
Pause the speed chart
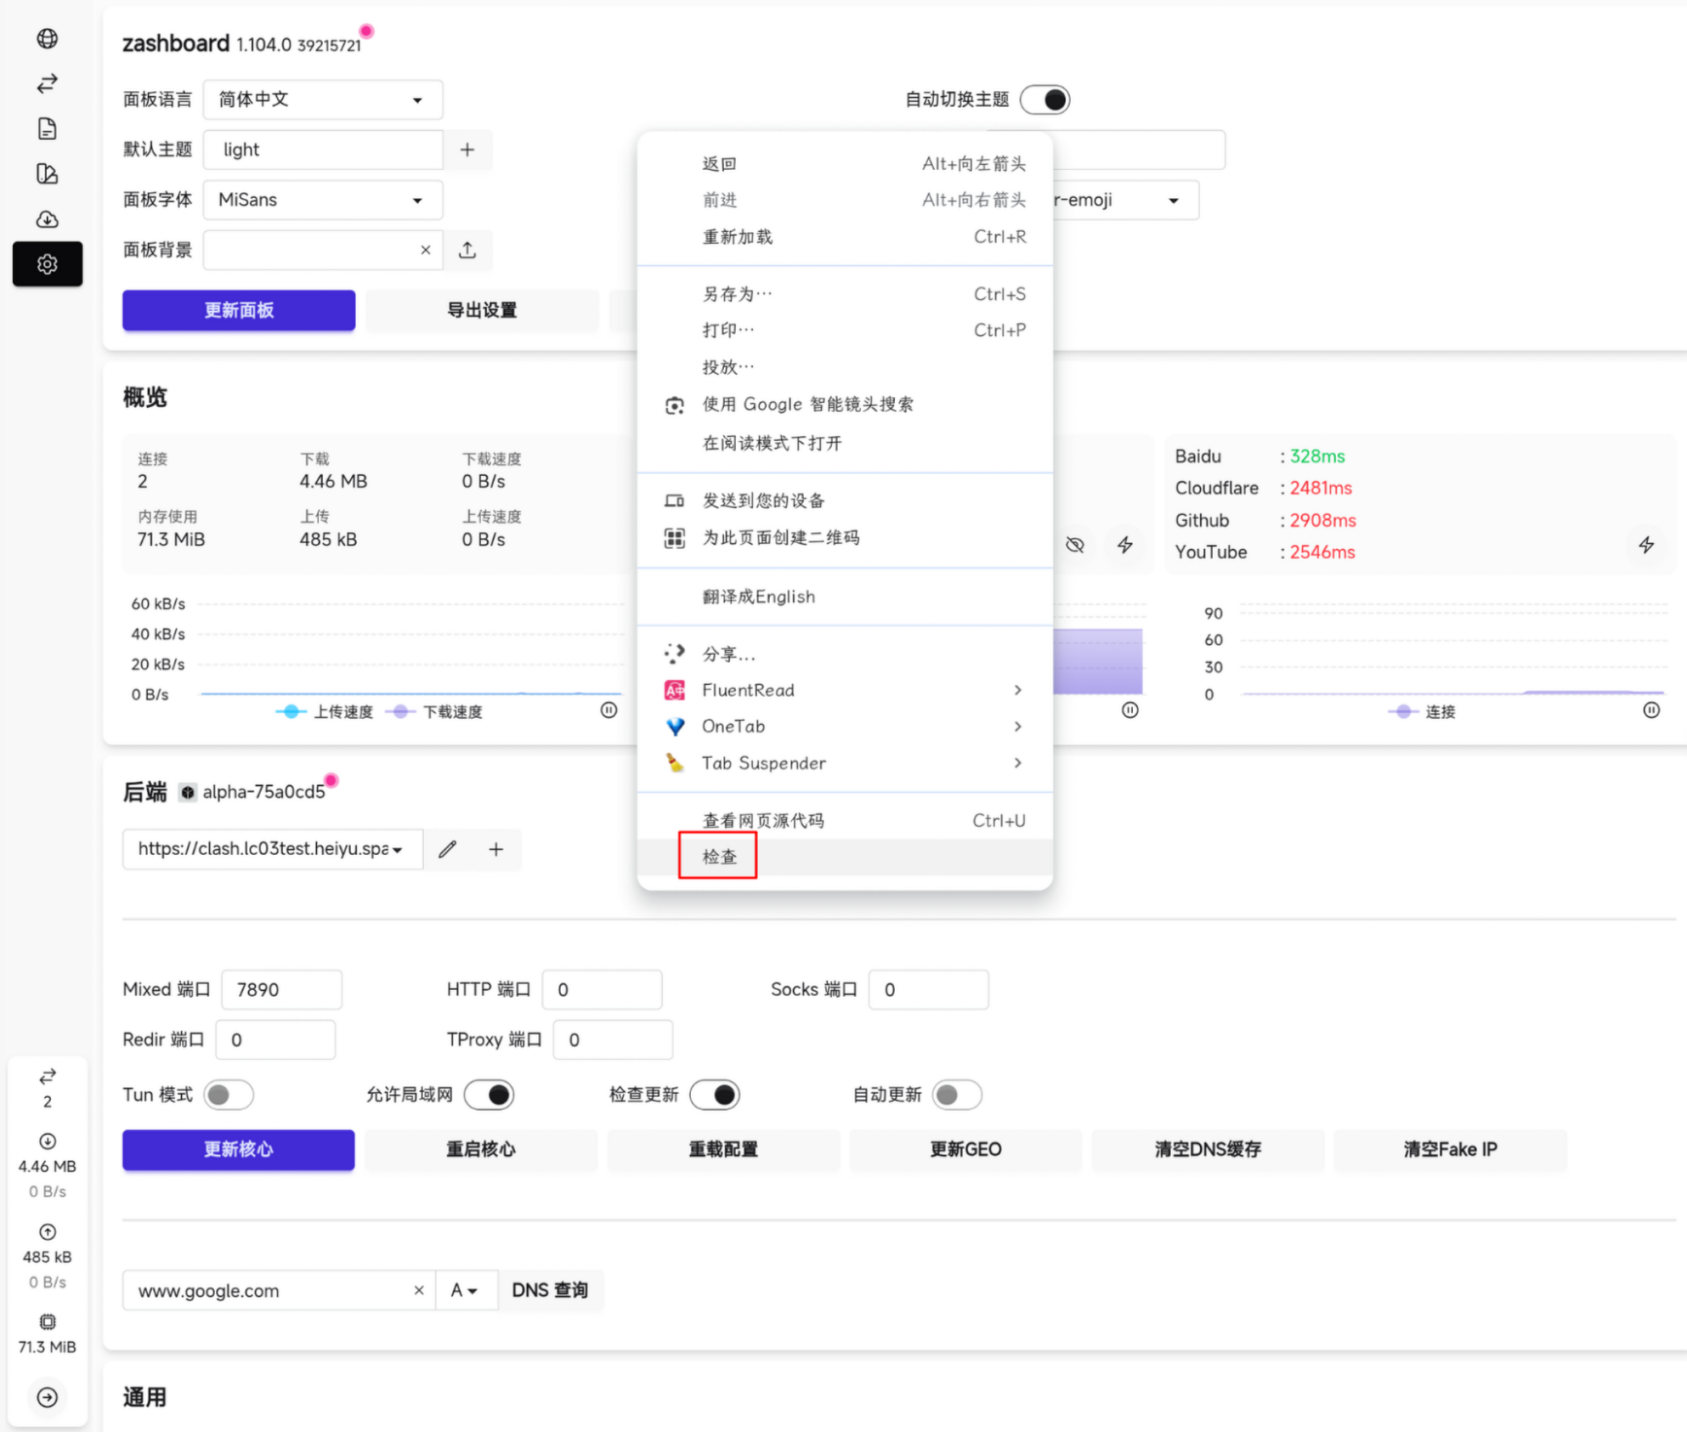pyautogui.click(x=609, y=710)
